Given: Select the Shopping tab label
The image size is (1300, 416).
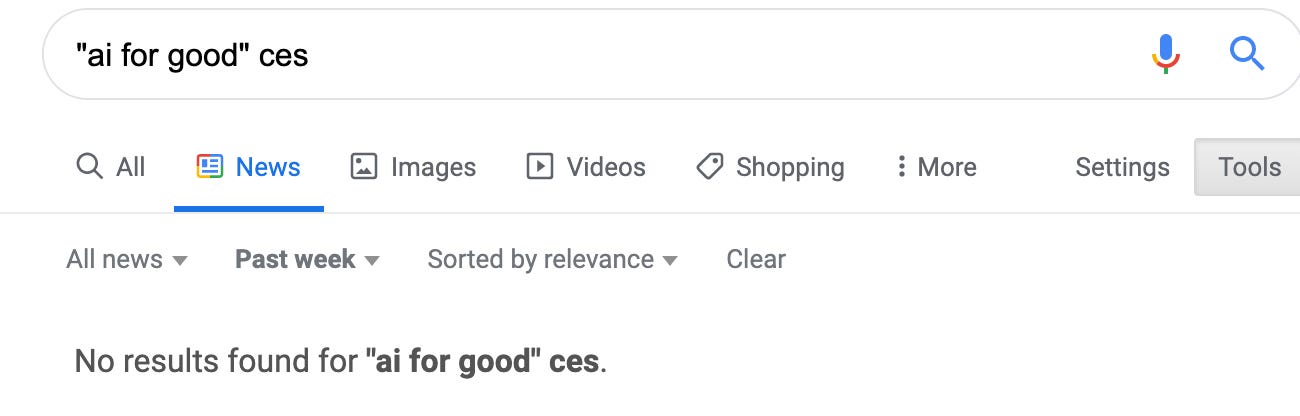Looking at the screenshot, I should 790,167.
